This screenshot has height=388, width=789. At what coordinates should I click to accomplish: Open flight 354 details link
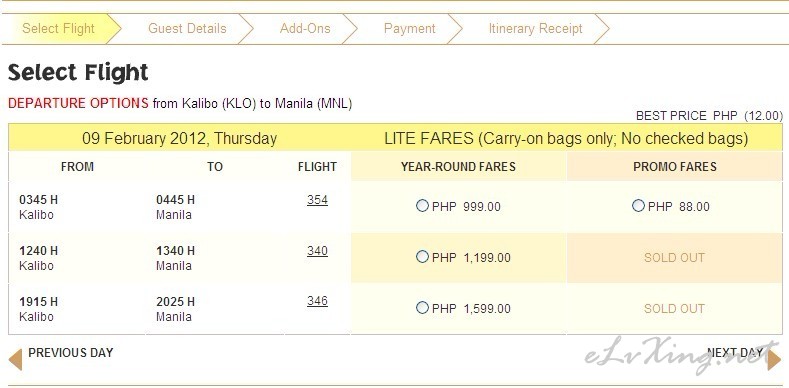tap(317, 200)
